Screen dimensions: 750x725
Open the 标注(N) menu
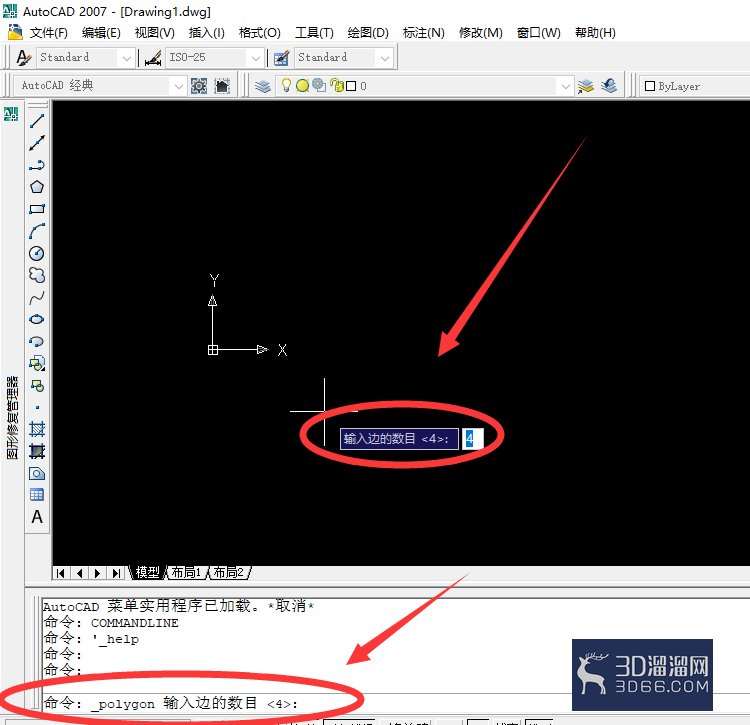pos(424,33)
